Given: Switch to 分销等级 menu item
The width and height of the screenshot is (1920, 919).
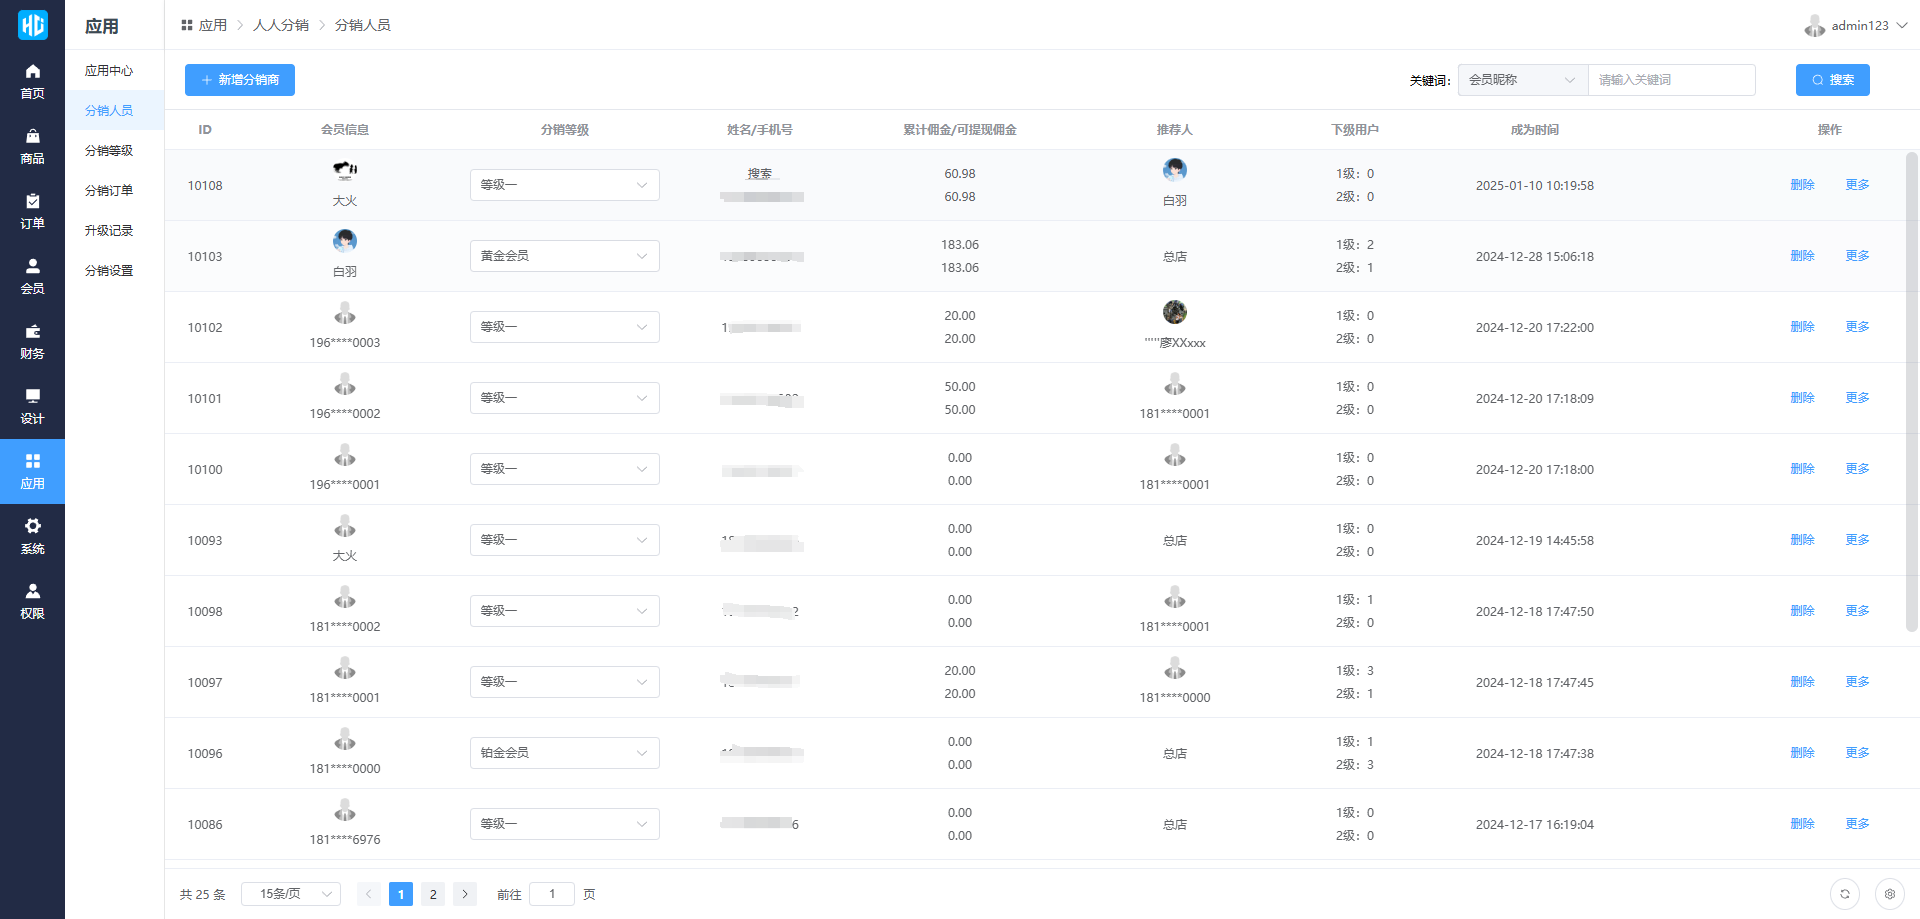Looking at the screenshot, I should 109,151.
